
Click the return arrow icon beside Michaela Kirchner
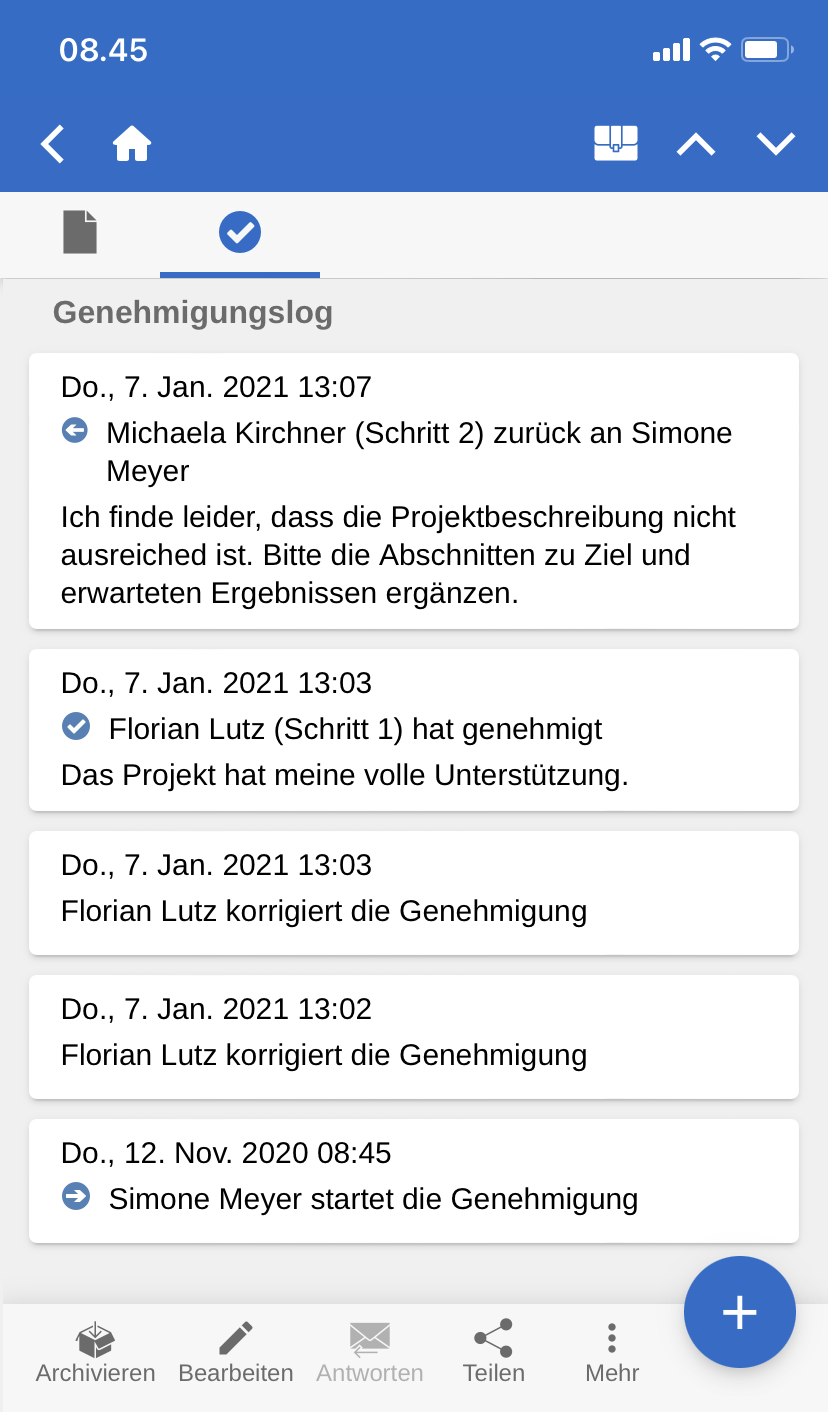click(75, 431)
